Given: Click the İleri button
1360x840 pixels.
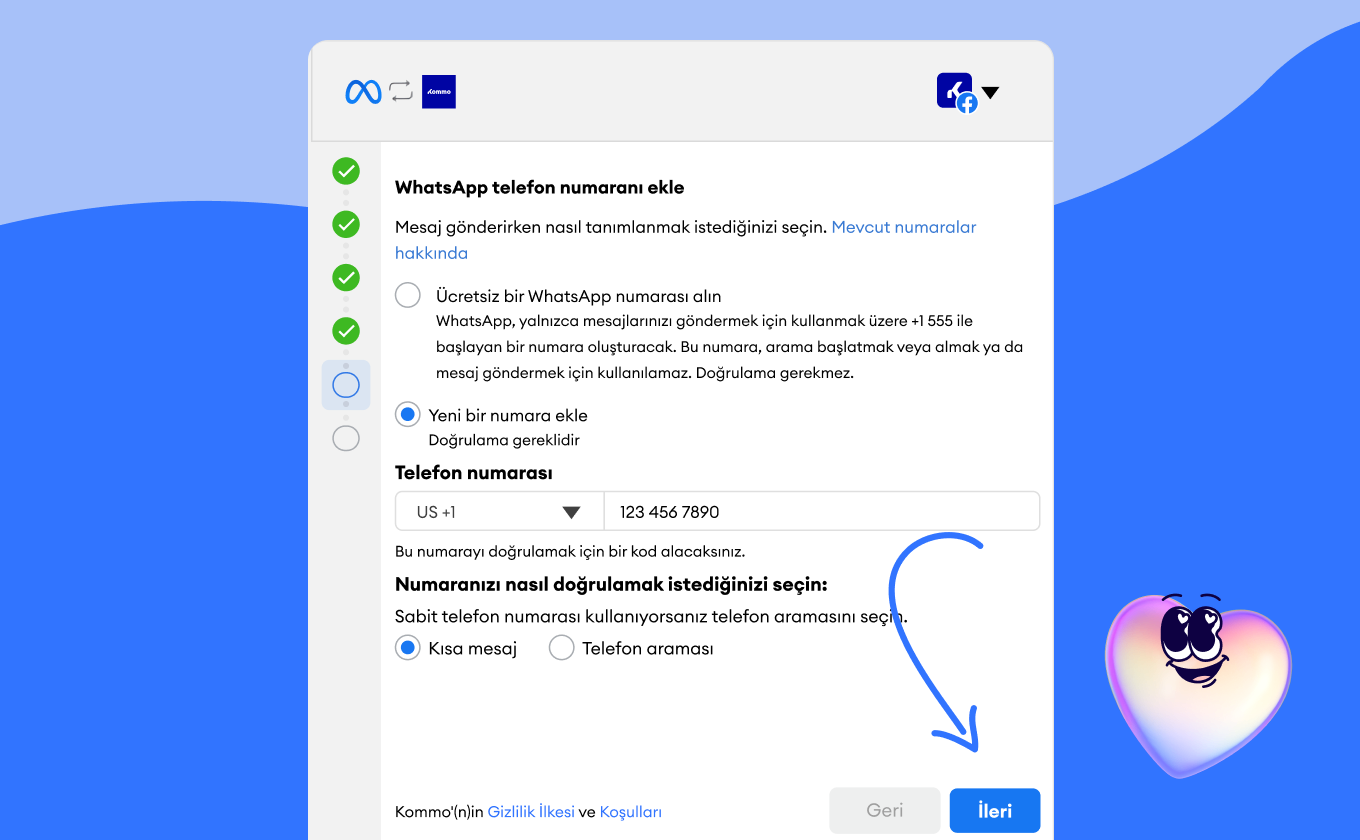Looking at the screenshot, I should point(995,811).
